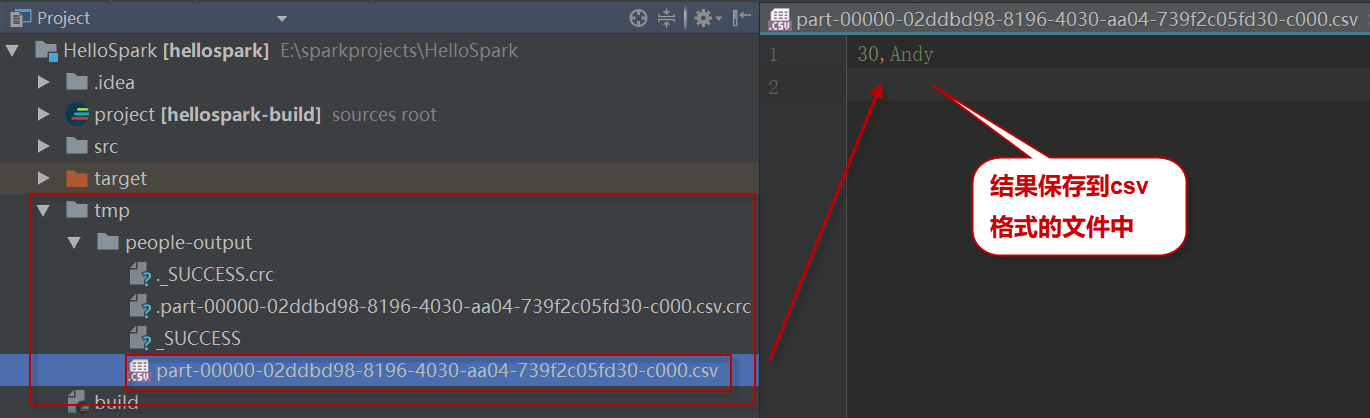Image resolution: width=1370 pixels, height=418 pixels.
Task: Click on the text 30,Andy in the editor
Action: (x=895, y=55)
